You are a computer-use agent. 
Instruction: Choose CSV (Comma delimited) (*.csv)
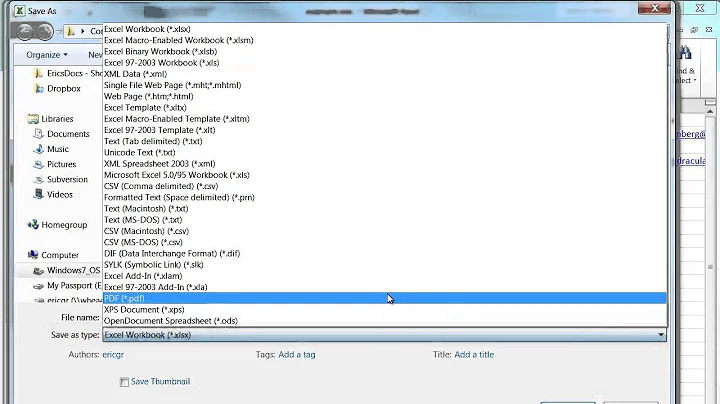[x=385, y=186]
